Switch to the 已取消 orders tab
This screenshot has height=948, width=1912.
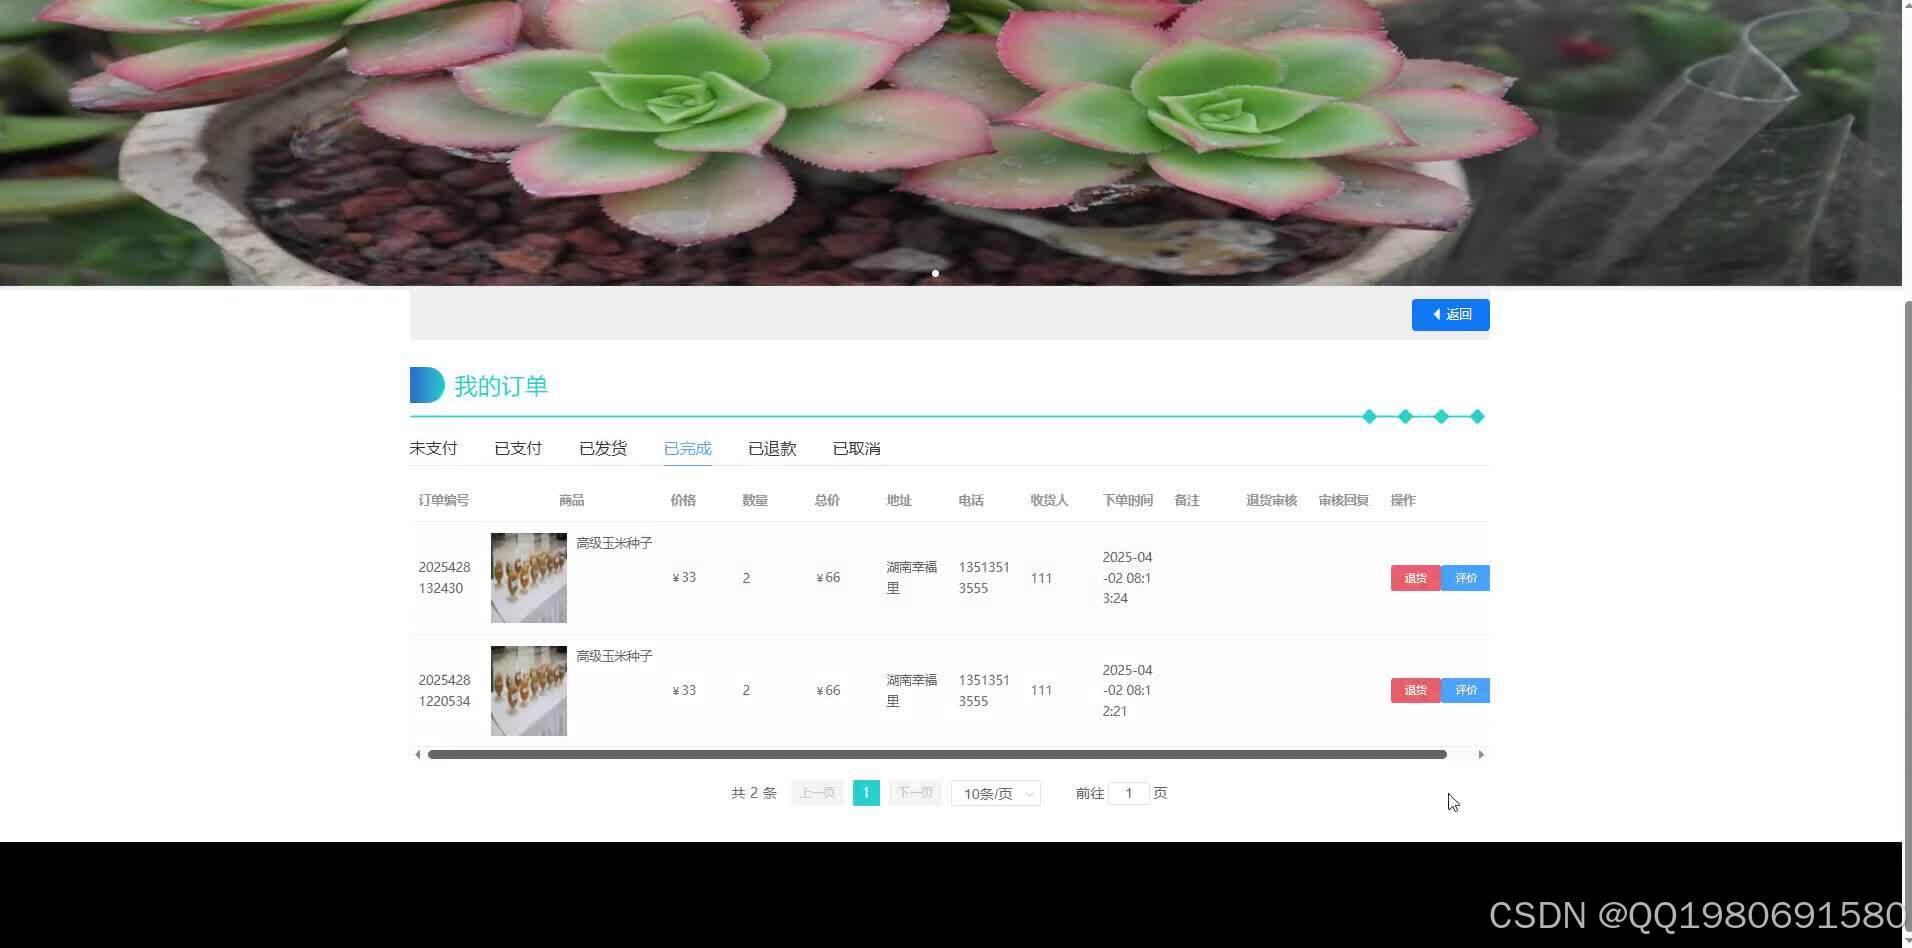(x=855, y=448)
